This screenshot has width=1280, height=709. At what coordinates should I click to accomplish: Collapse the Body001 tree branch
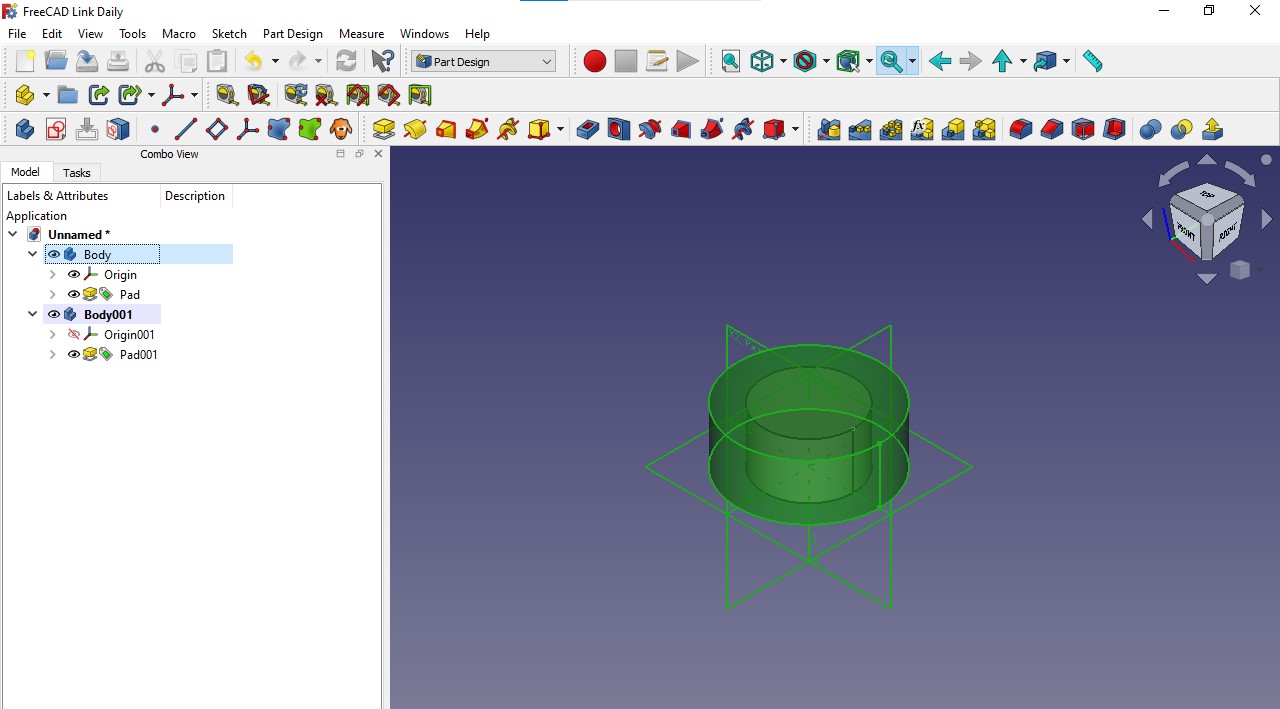[32, 314]
